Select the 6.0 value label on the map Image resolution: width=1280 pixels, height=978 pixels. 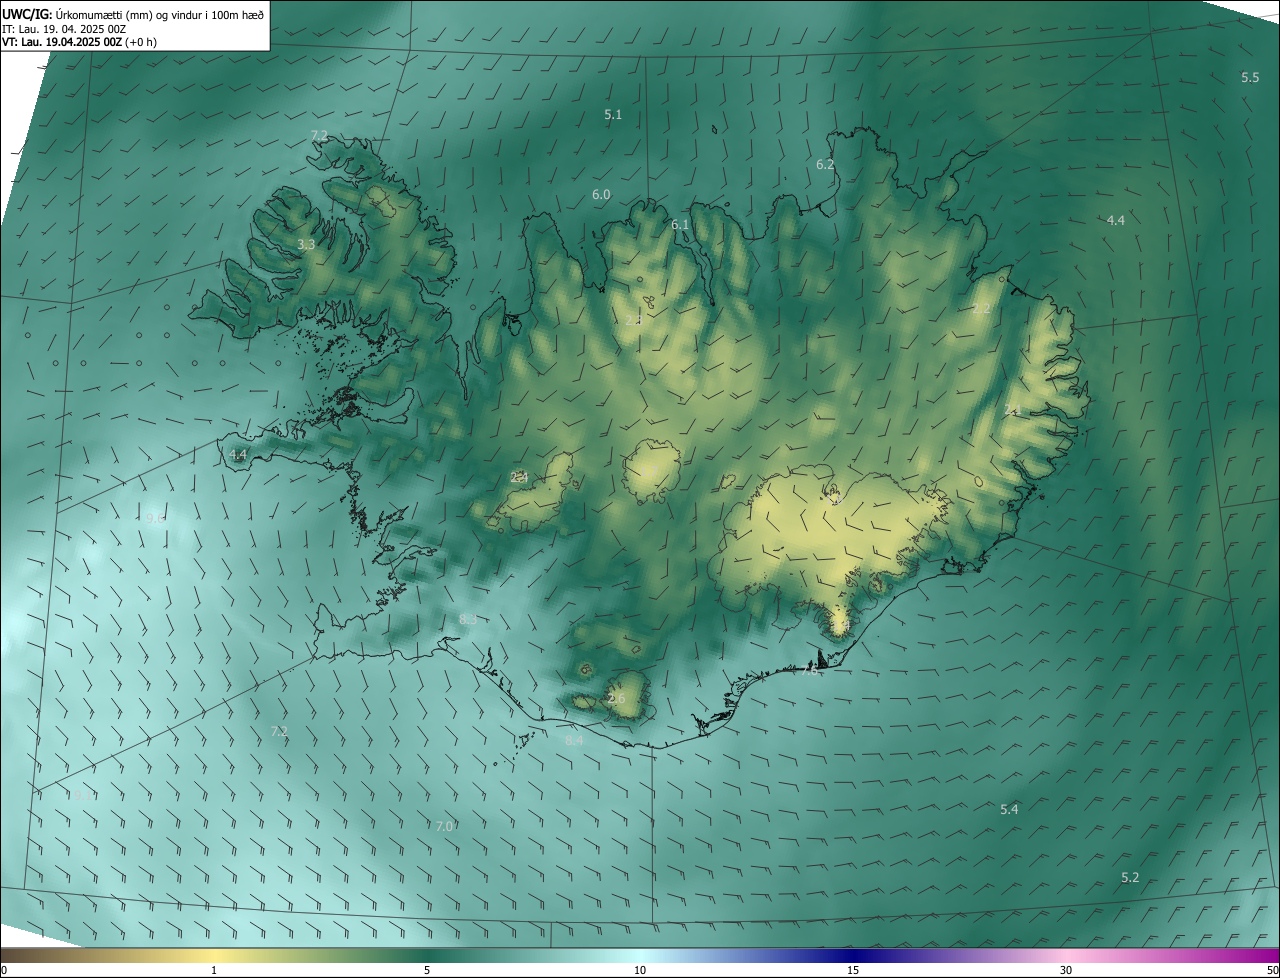coord(601,194)
